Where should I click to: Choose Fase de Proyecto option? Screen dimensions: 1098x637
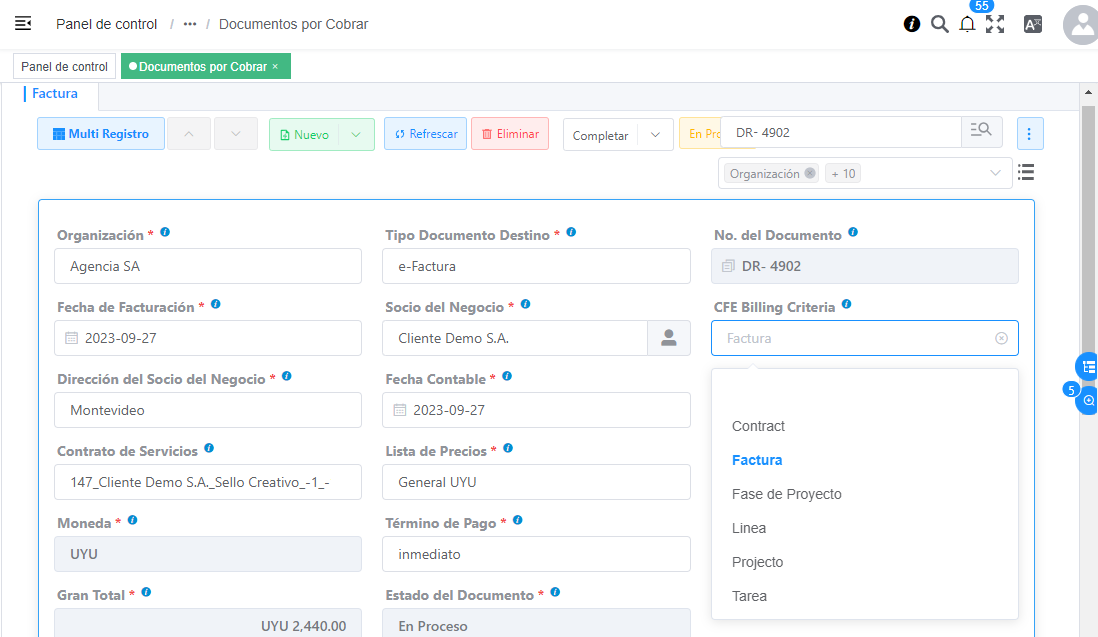tap(786, 494)
